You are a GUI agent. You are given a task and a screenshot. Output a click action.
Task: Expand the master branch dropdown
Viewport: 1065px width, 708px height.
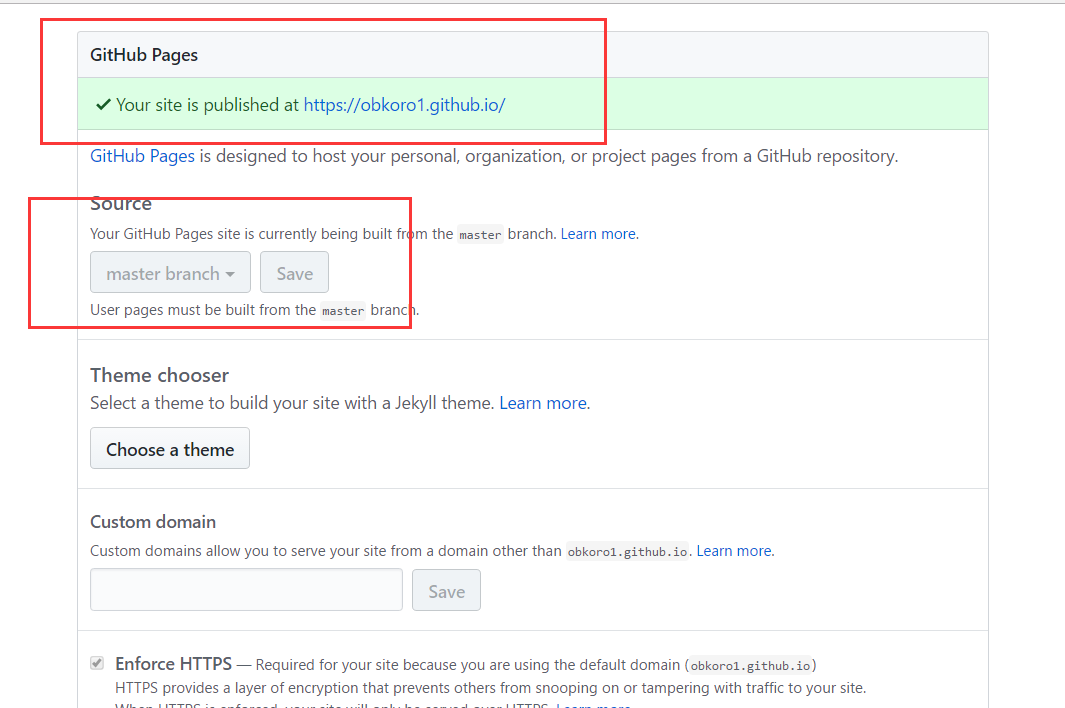170,272
